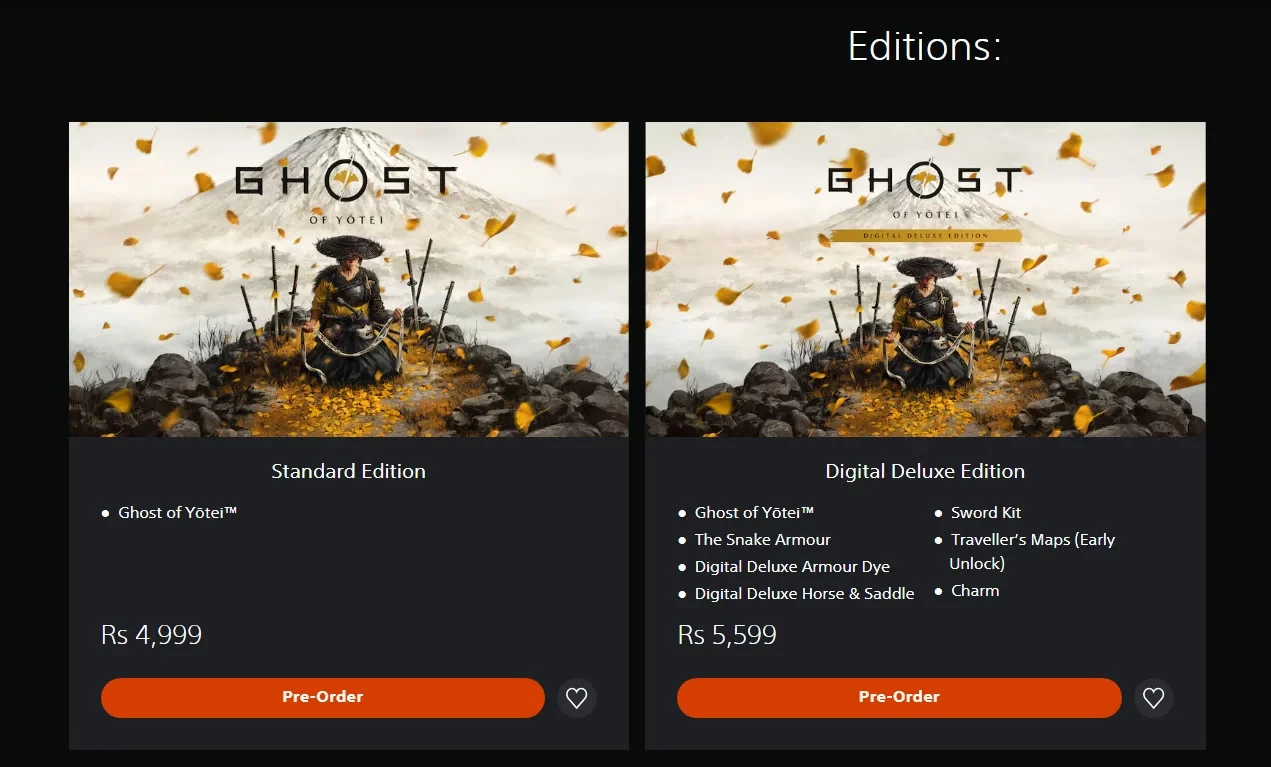Select Digital Deluxe Horse & Saddle item
The height and width of the screenshot is (767, 1271).
(804, 594)
